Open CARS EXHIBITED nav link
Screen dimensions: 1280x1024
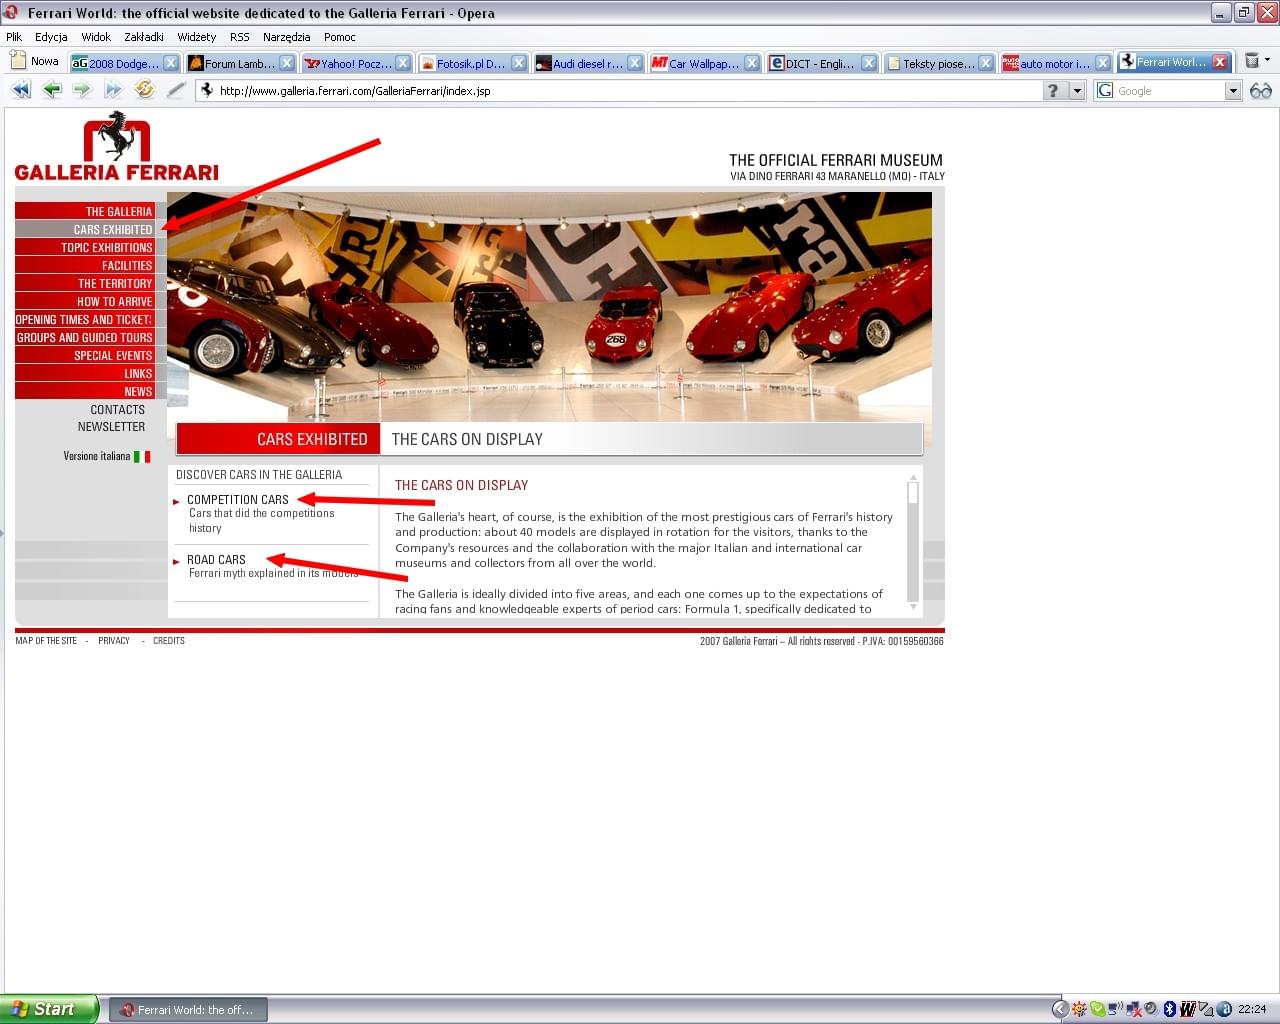tap(84, 229)
